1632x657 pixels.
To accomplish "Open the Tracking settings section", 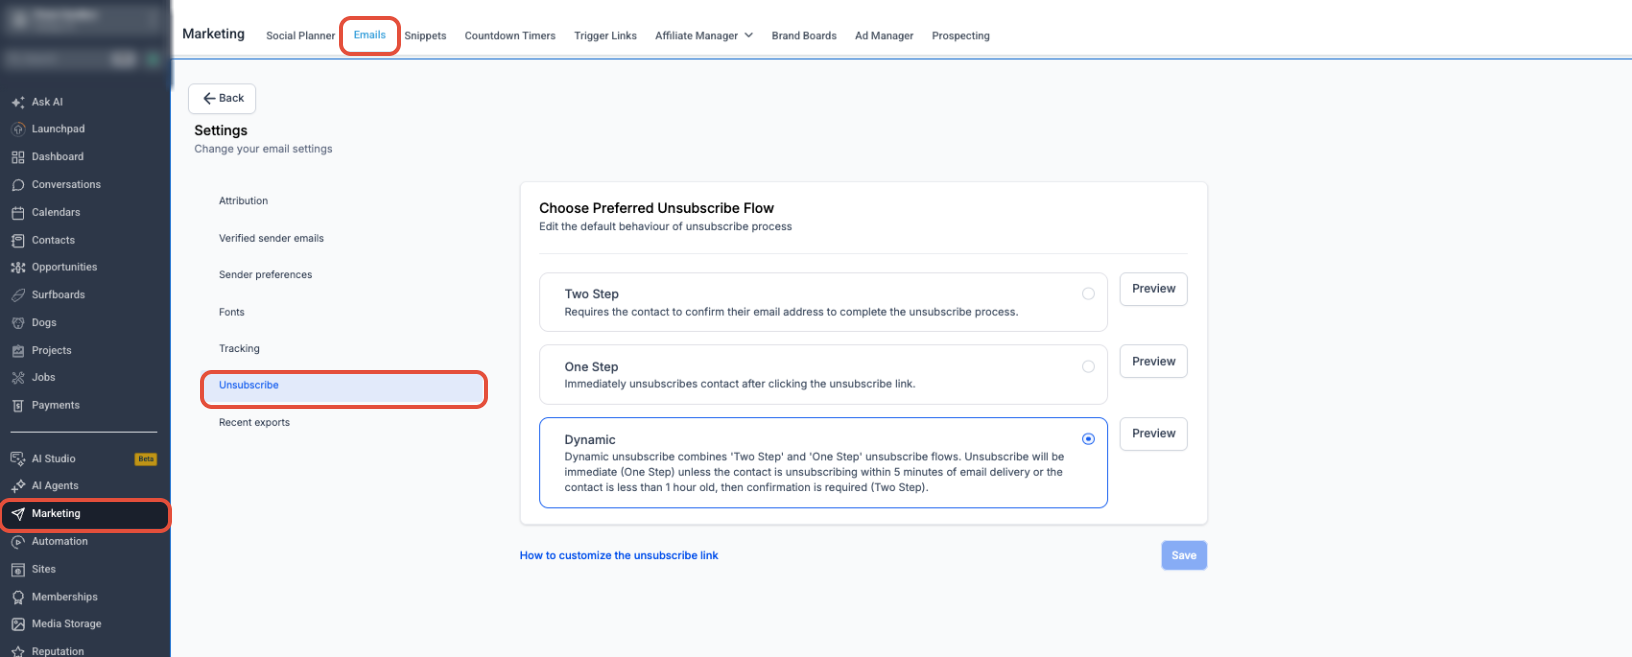I will click(x=239, y=349).
